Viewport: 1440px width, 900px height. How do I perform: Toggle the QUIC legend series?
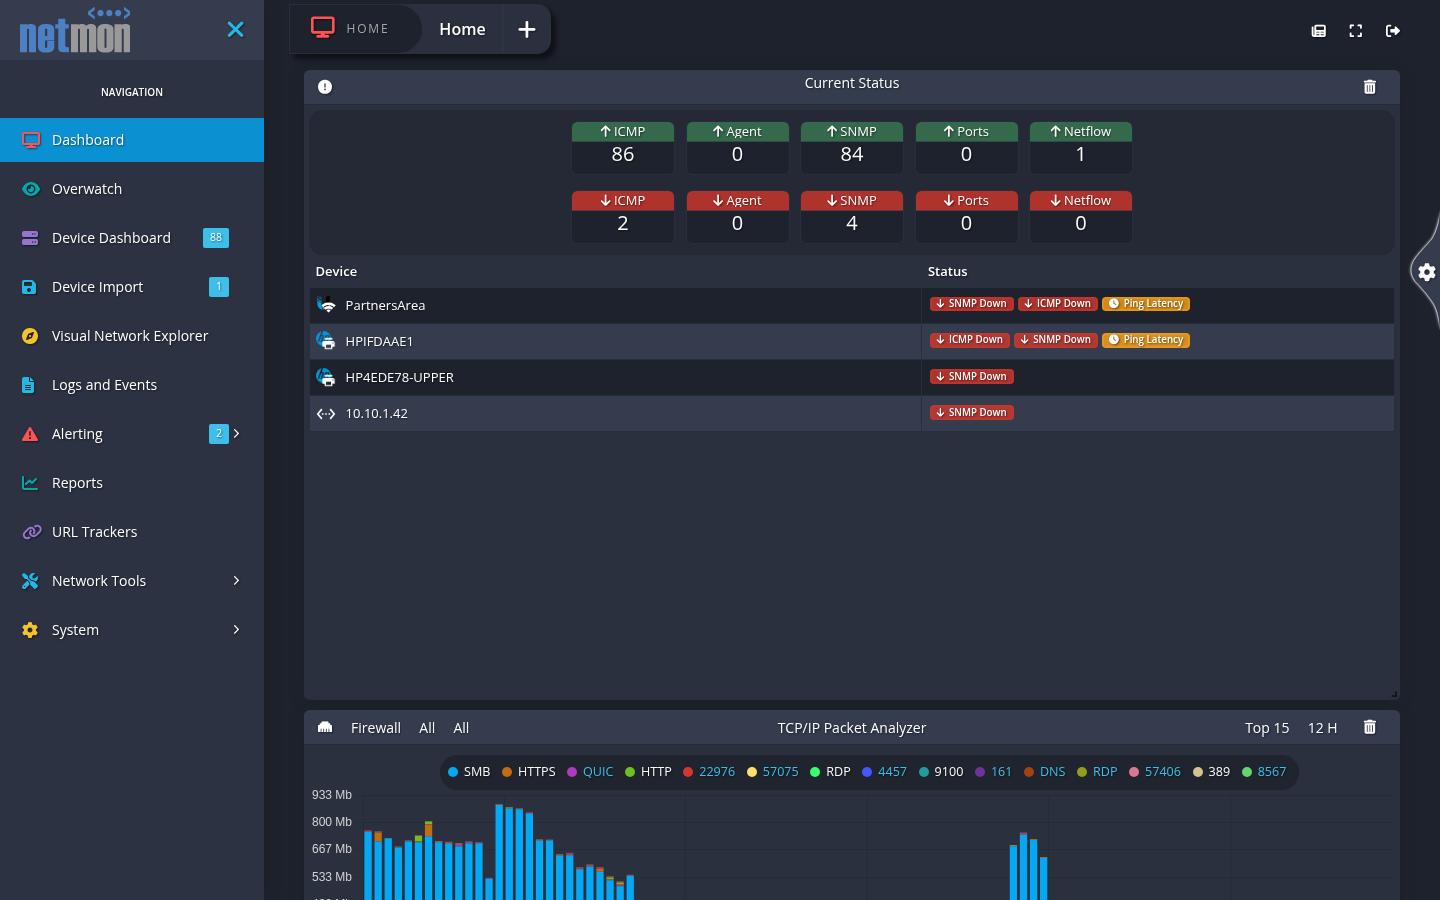pyautogui.click(x=590, y=772)
